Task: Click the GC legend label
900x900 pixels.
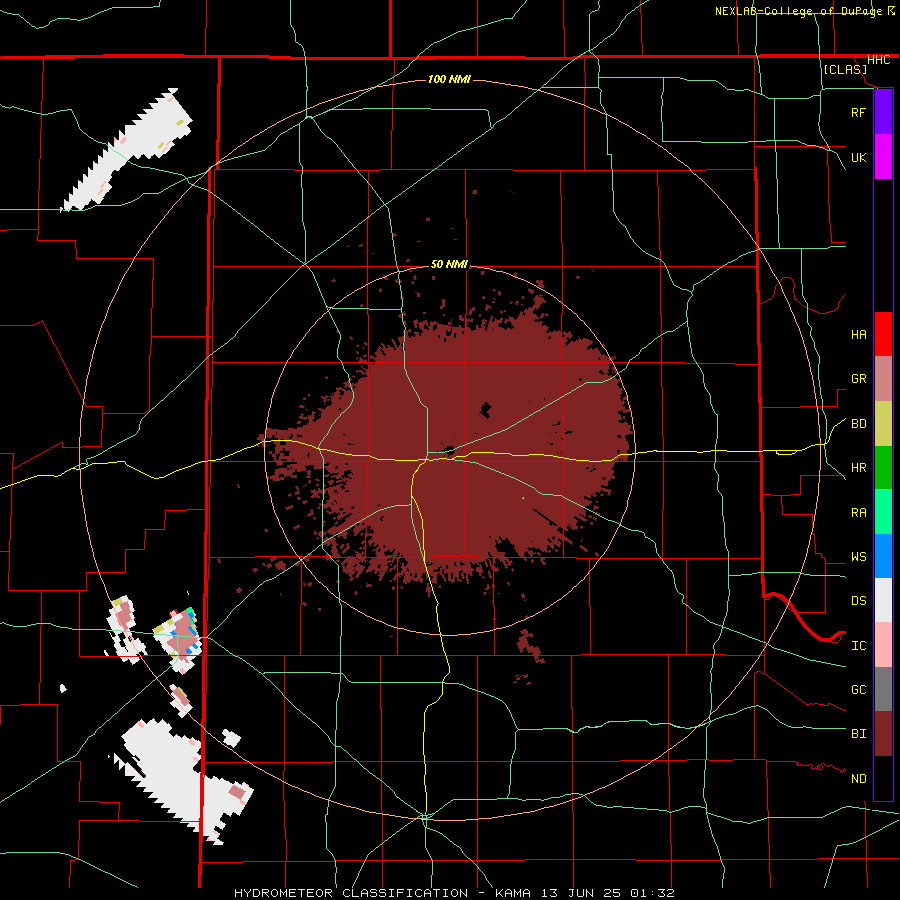Action: point(858,690)
